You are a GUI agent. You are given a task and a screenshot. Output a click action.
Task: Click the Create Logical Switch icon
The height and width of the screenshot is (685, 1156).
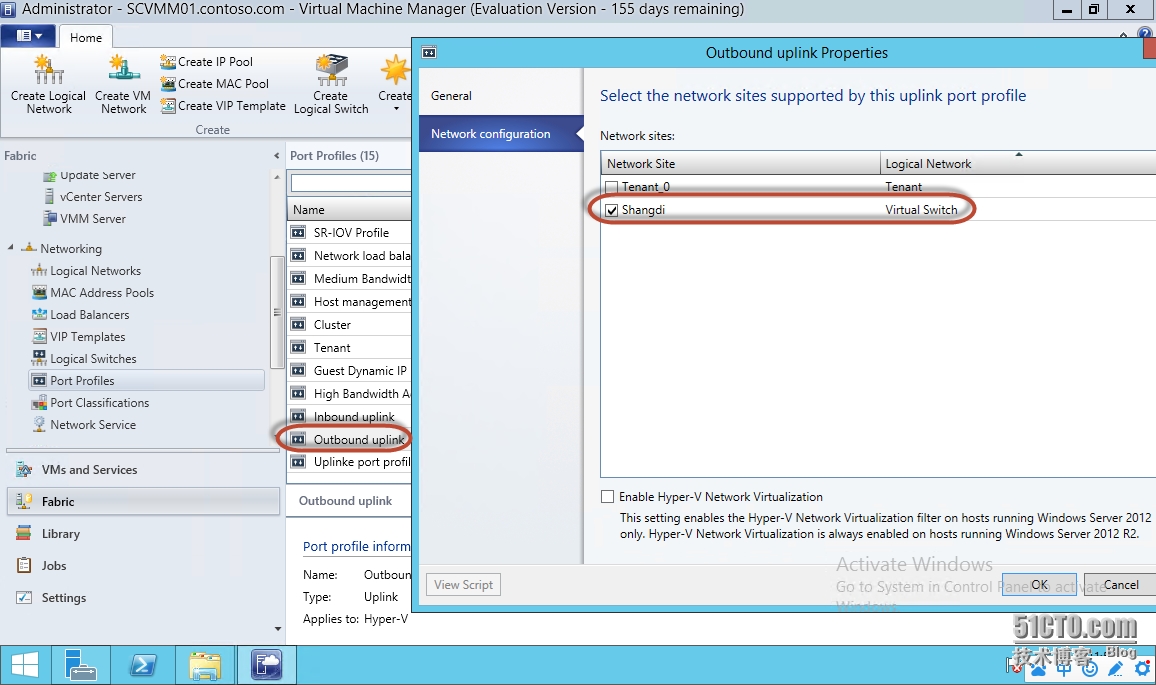coord(331,70)
